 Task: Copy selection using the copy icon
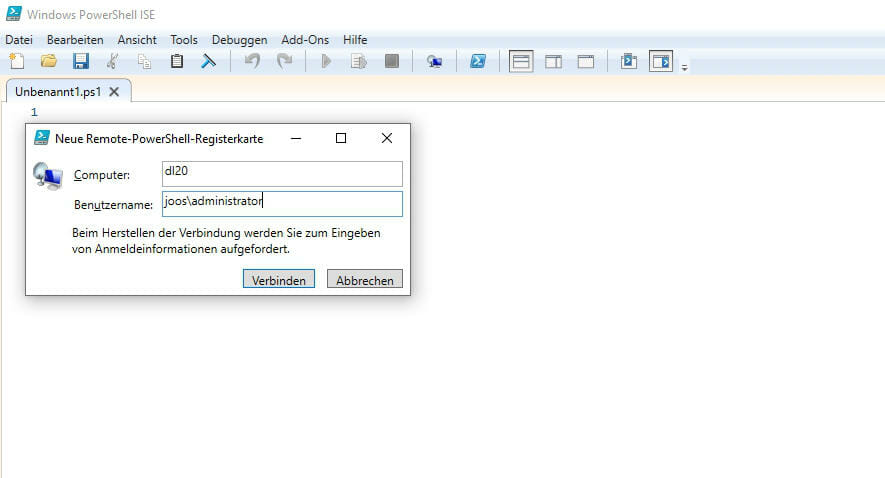coord(144,61)
